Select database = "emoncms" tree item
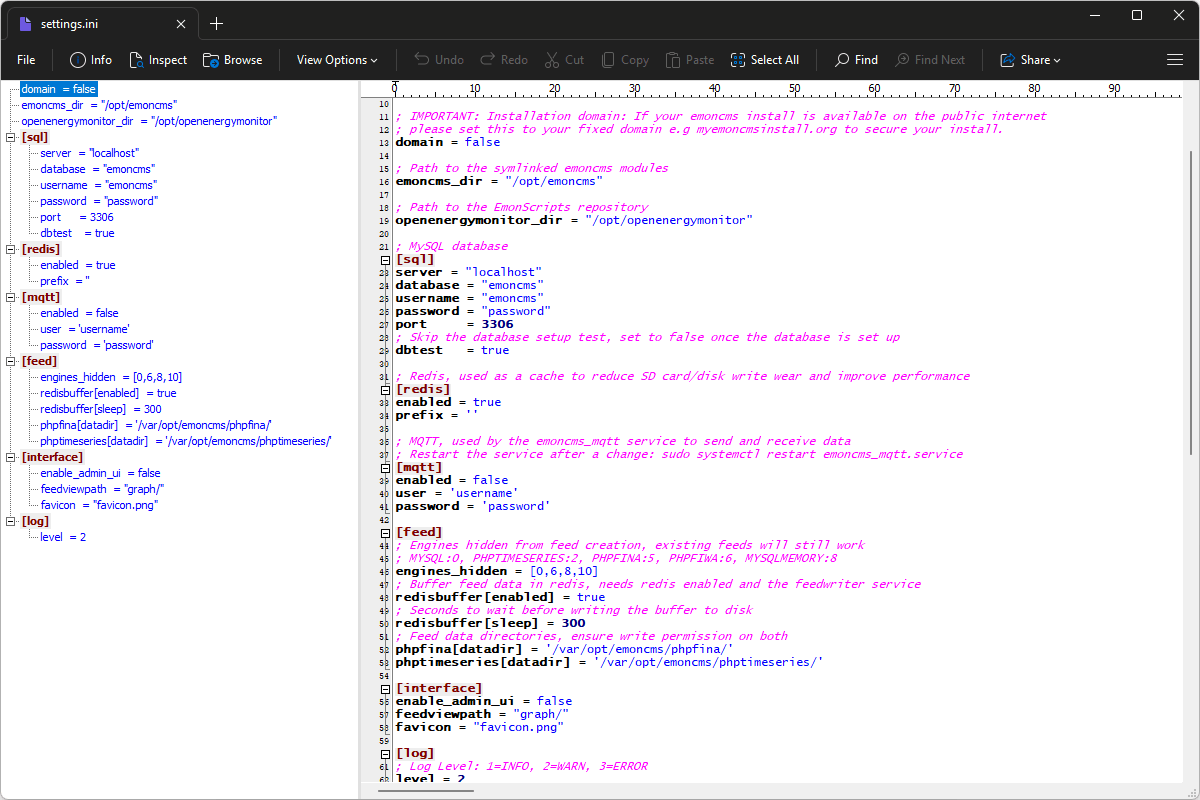The image size is (1200, 800). 96,169
